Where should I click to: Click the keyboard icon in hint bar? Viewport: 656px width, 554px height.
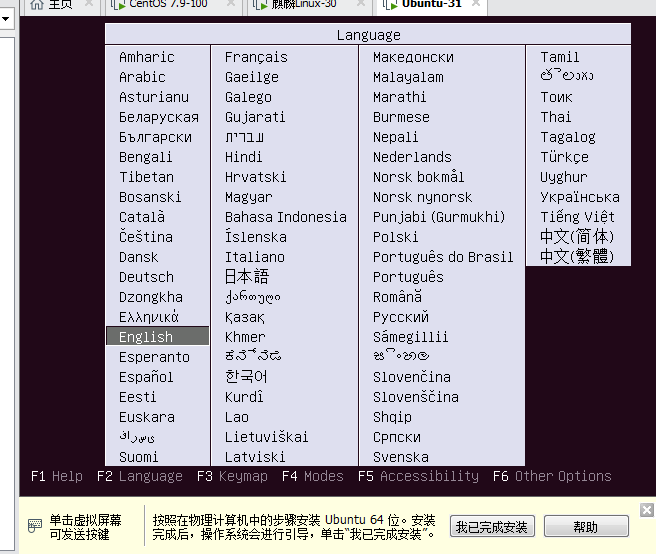pos(35,526)
